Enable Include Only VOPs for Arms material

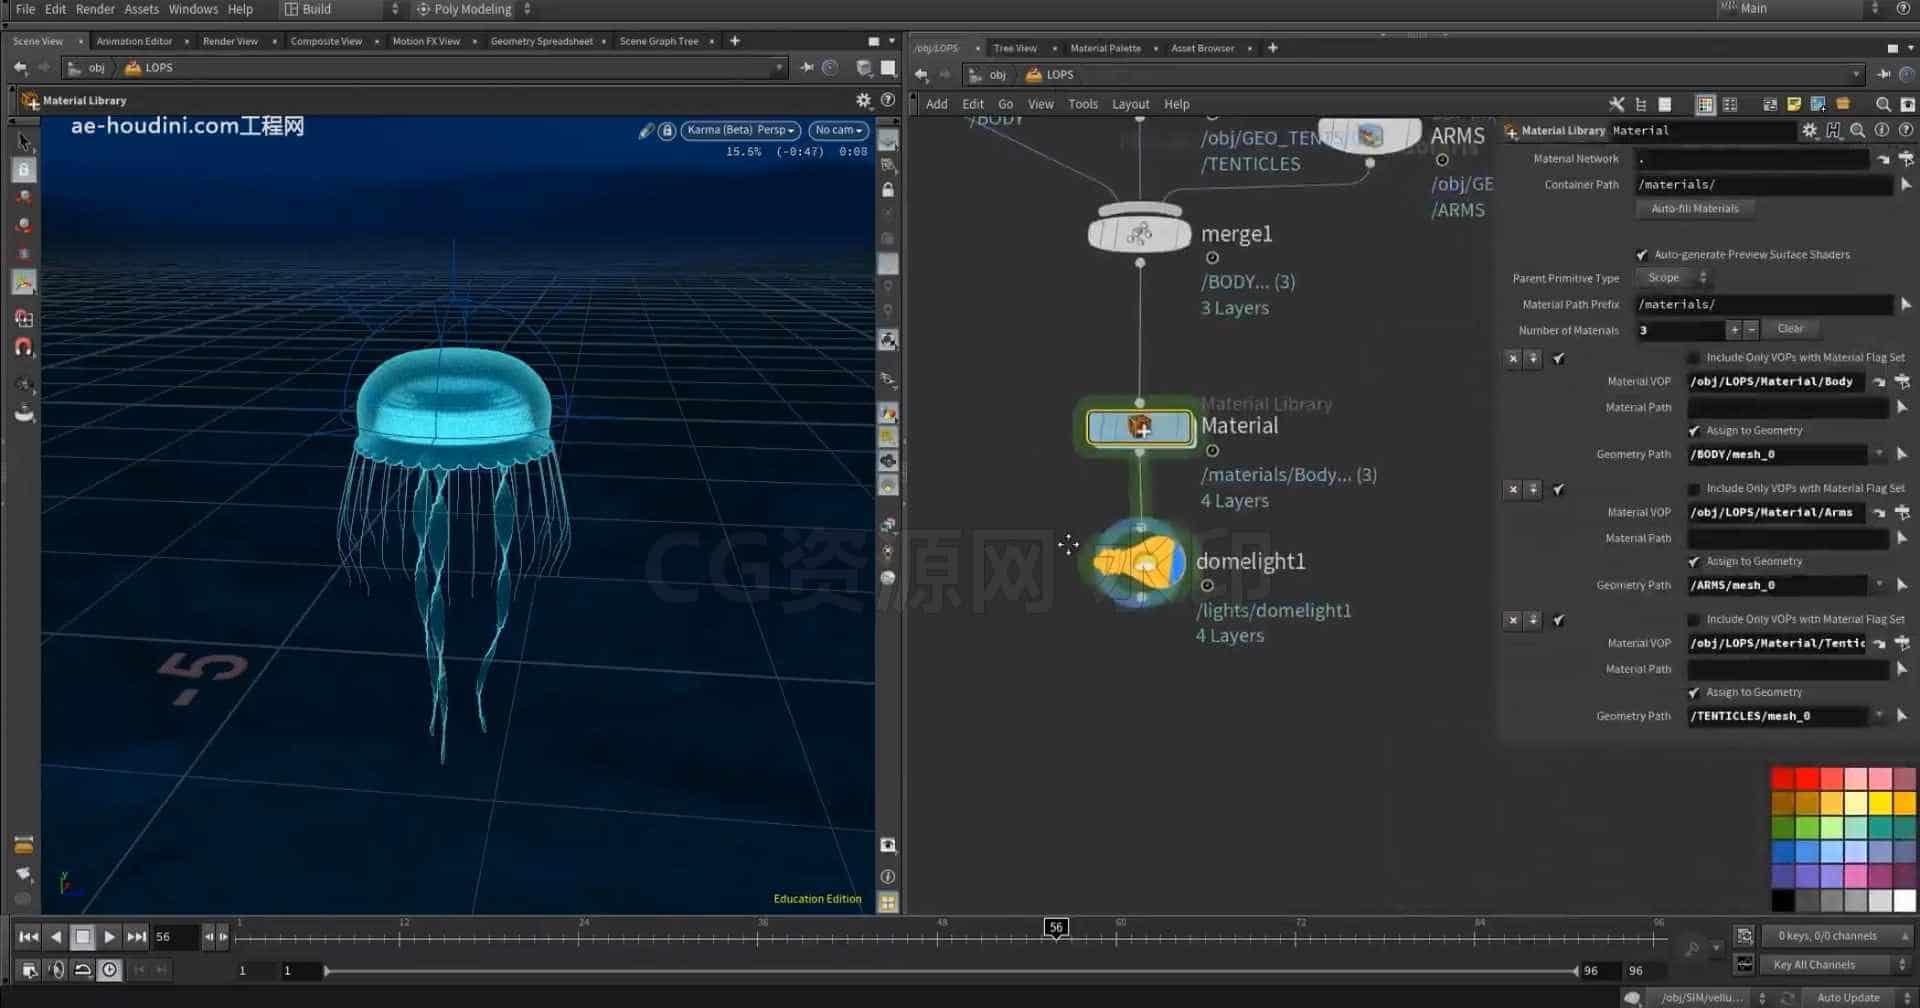1693,488
